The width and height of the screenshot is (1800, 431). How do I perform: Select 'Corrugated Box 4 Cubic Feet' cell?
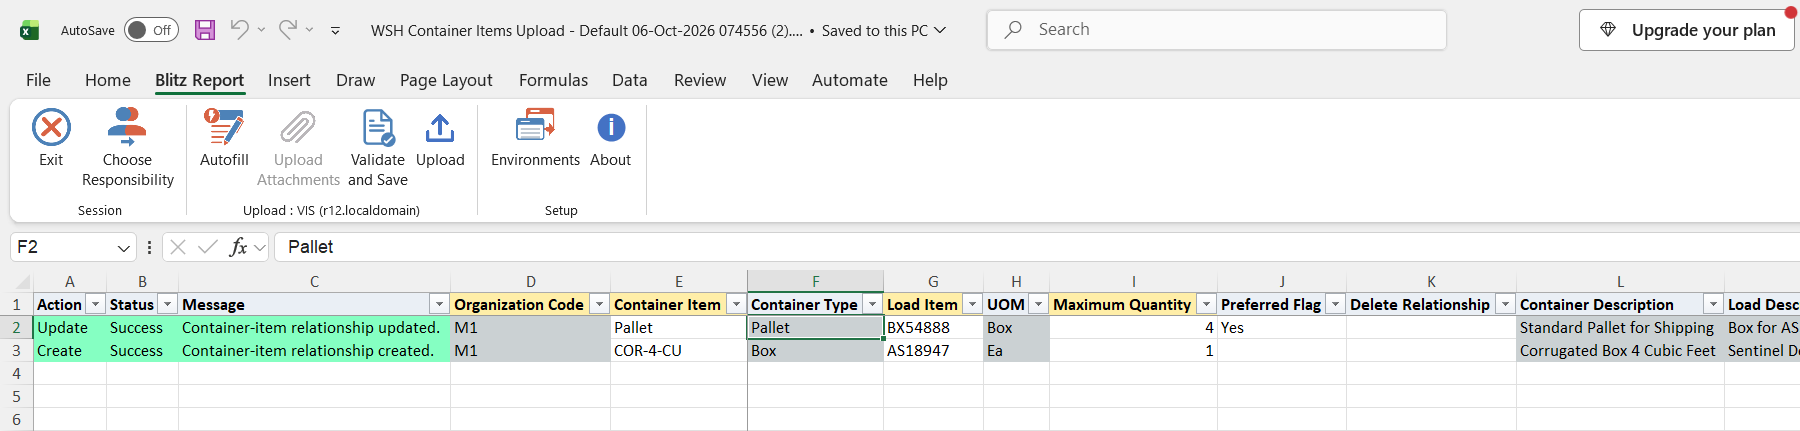click(1620, 351)
